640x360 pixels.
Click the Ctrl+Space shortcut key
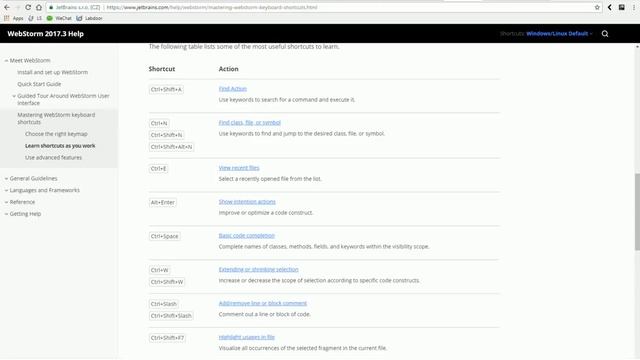[x=164, y=236]
